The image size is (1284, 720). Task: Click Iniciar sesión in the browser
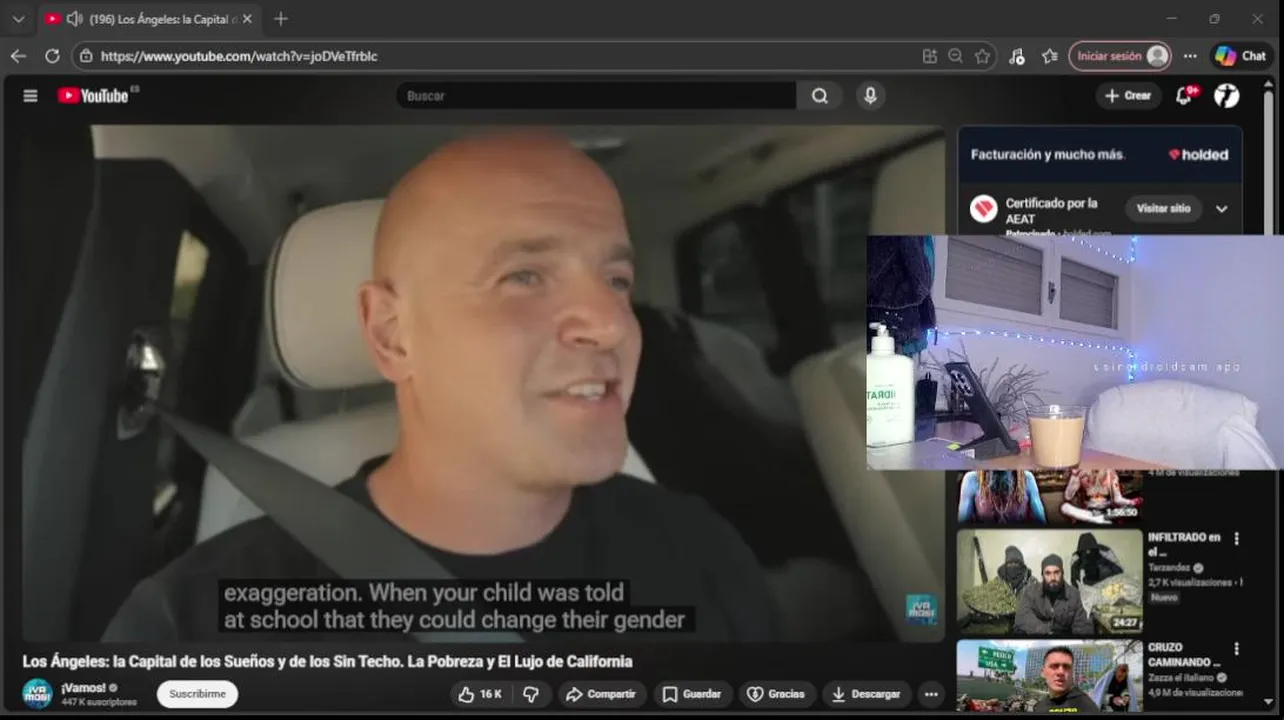click(1120, 56)
